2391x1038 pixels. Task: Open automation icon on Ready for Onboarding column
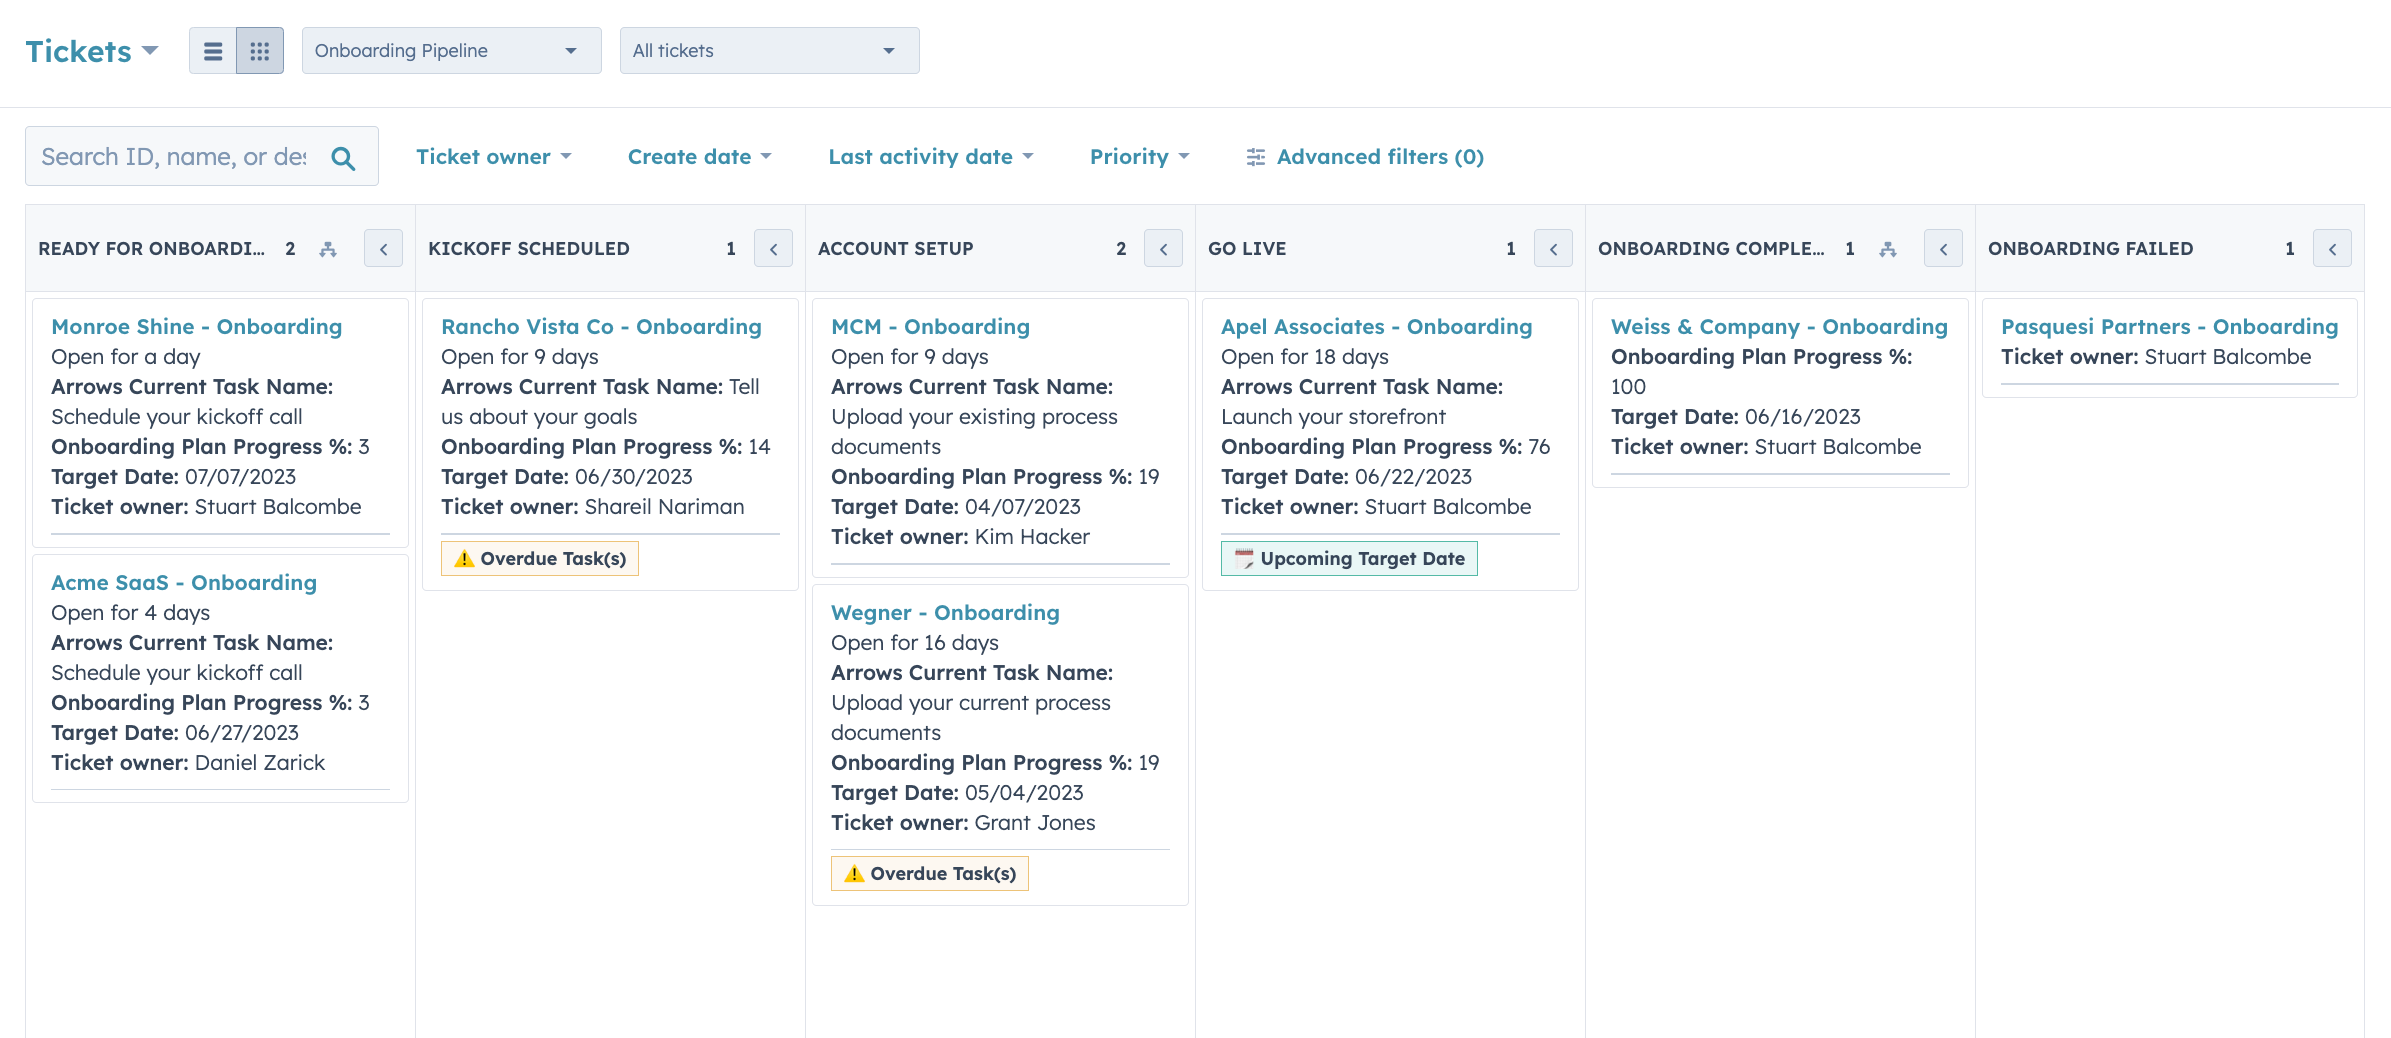click(330, 249)
